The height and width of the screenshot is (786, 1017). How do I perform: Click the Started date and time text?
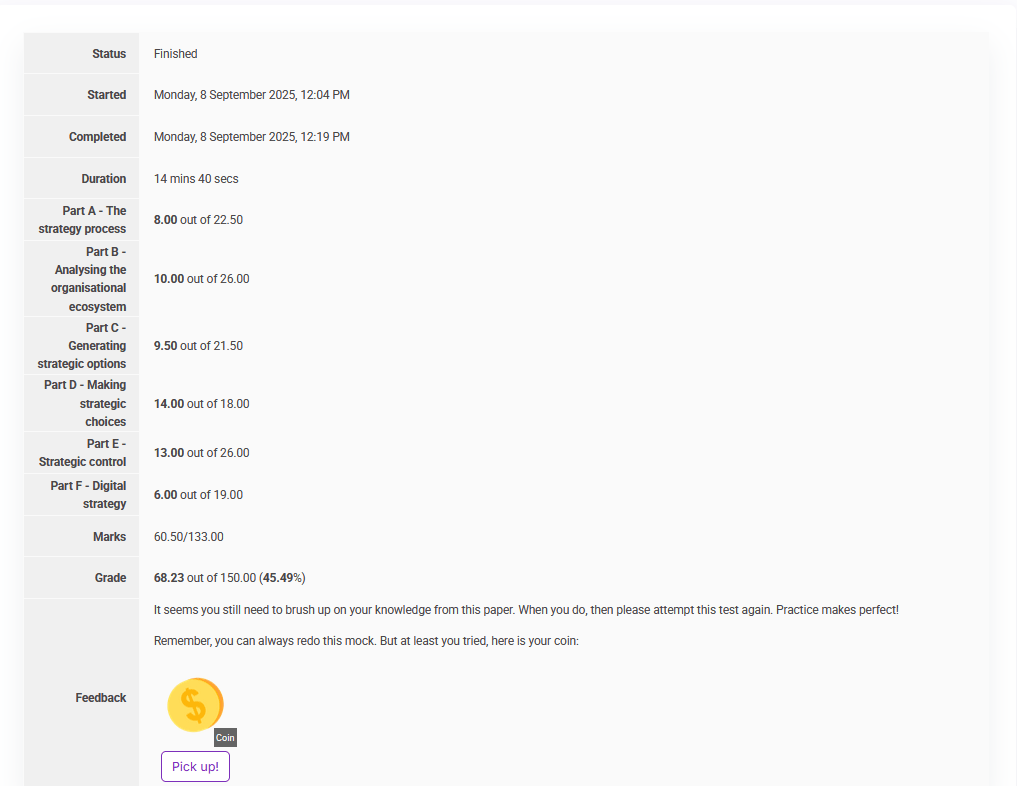251,95
